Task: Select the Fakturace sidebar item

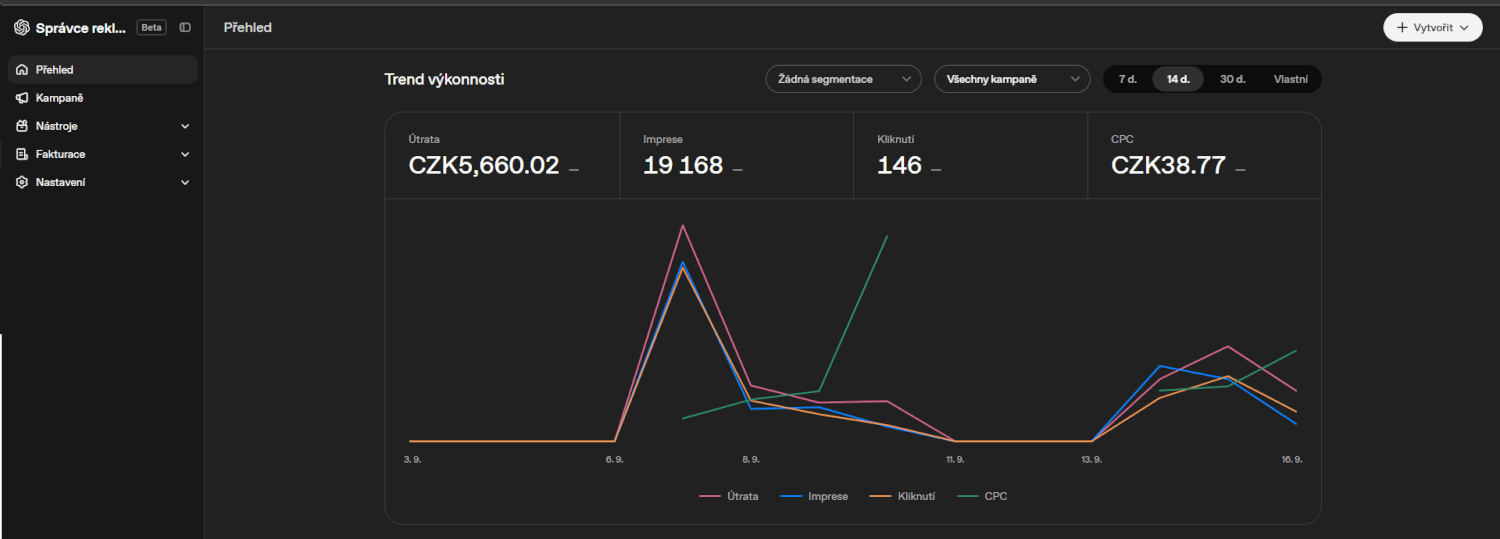Action: coord(103,154)
